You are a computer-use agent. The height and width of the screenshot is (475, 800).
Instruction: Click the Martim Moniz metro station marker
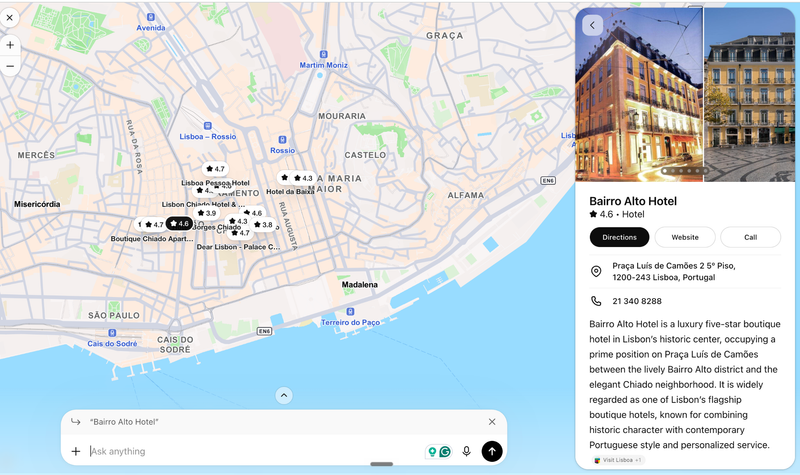(323, 54)
